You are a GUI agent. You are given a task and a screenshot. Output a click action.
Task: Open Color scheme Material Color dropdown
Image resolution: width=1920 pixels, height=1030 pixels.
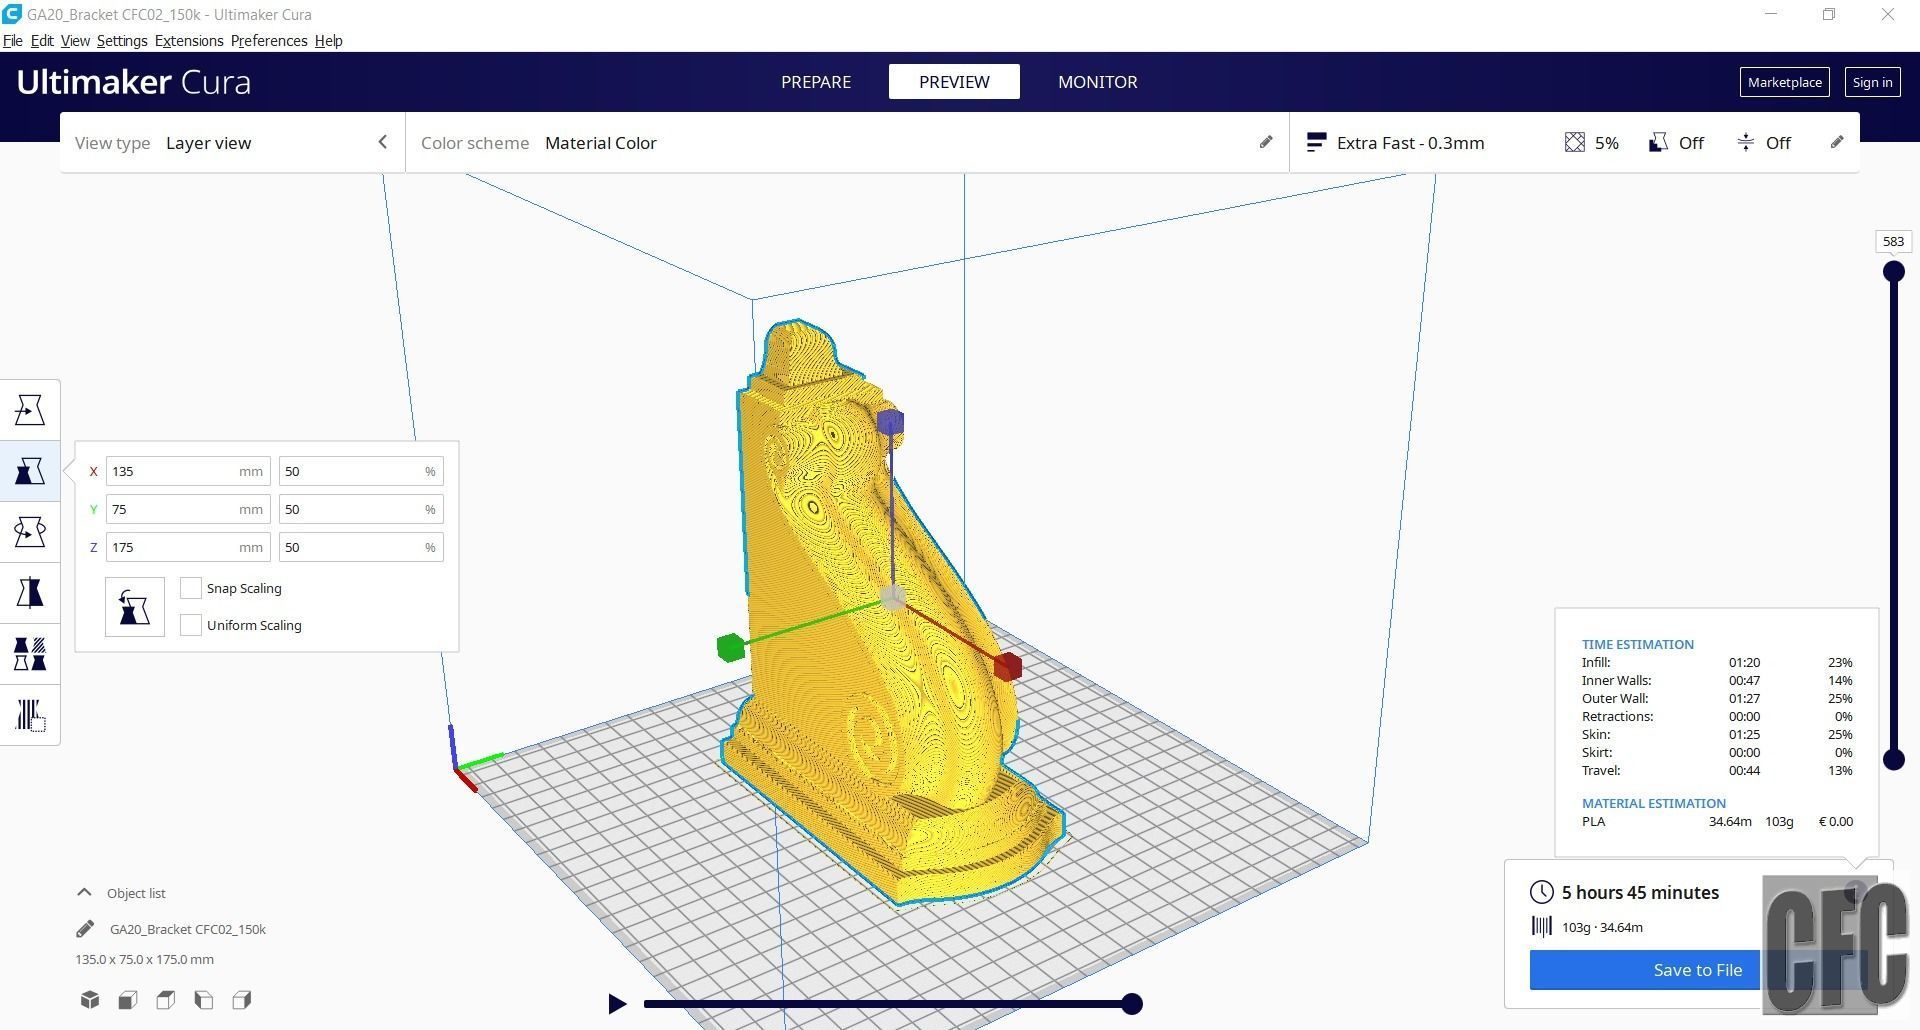tap(847, 143)
